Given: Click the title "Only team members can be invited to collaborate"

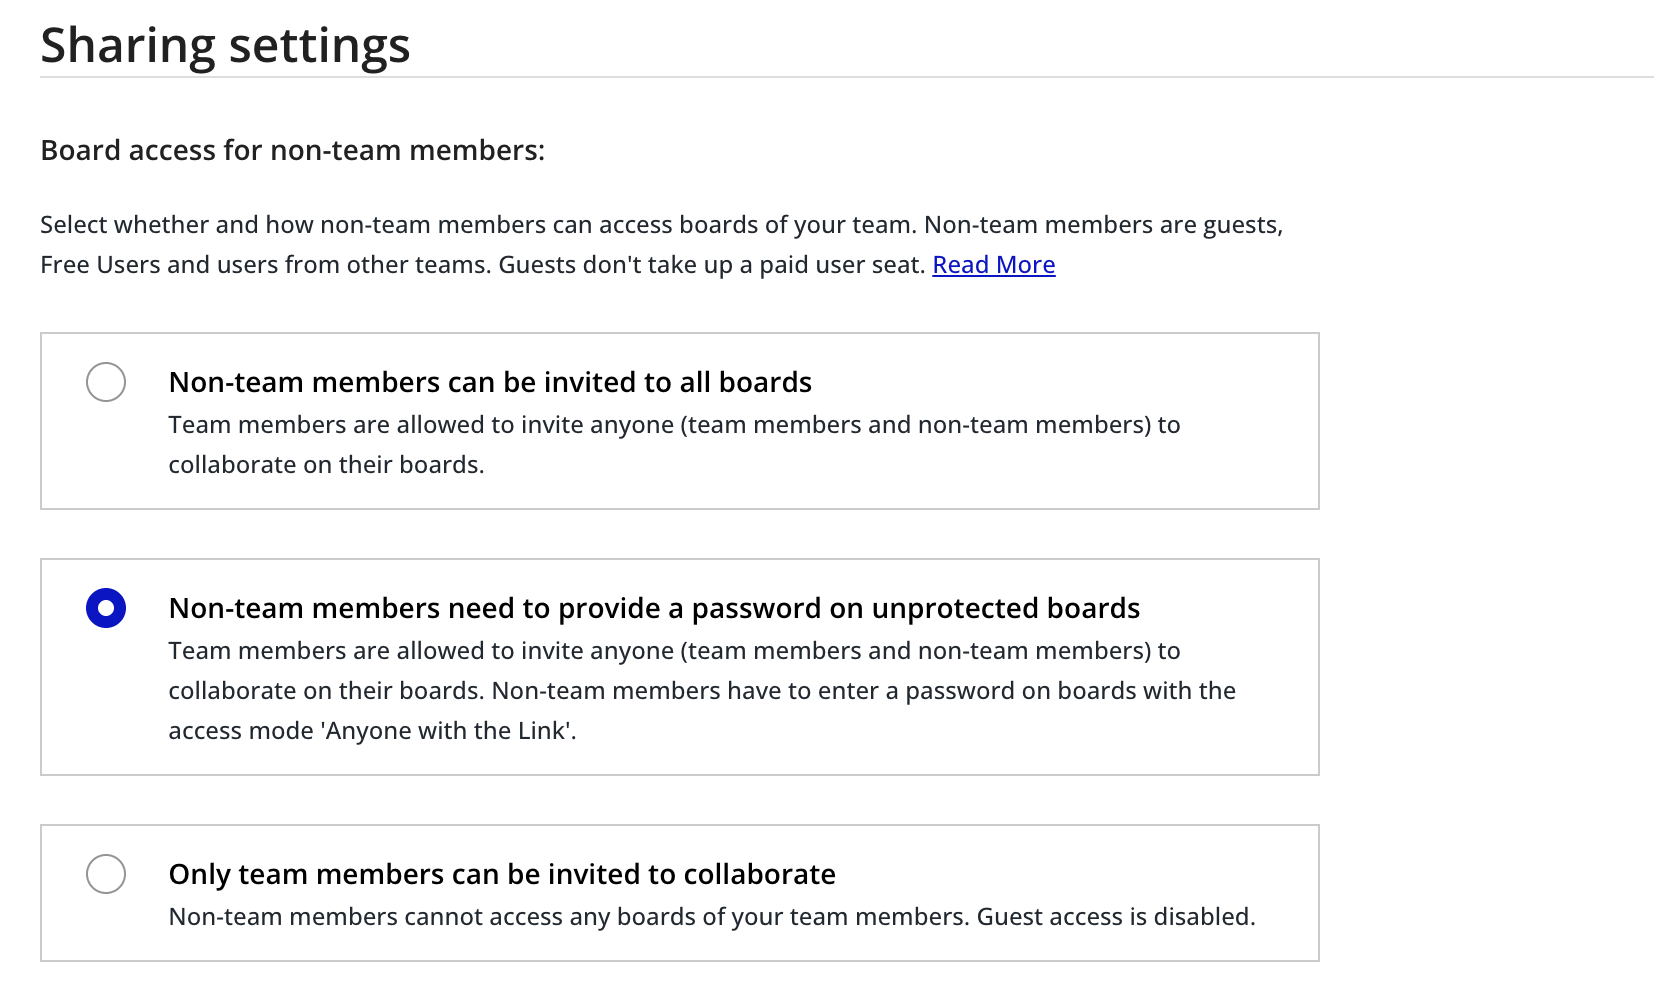Looking at the screenshot, I should click(502, 874).
